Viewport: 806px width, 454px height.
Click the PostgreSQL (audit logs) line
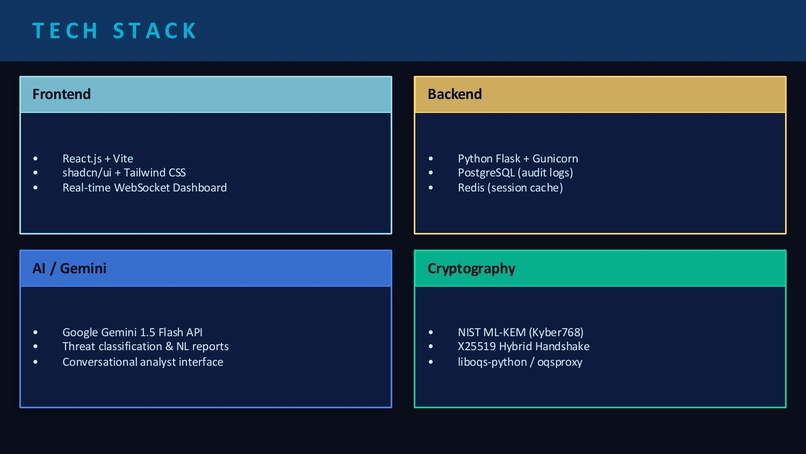[x=515, y=173]
